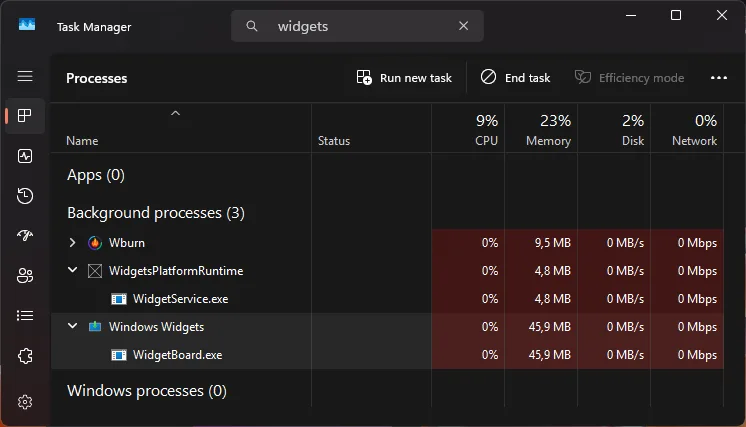Open the Services sidebar icon
The width and height of the screenshot is (746, 427).
click(25, 356)
